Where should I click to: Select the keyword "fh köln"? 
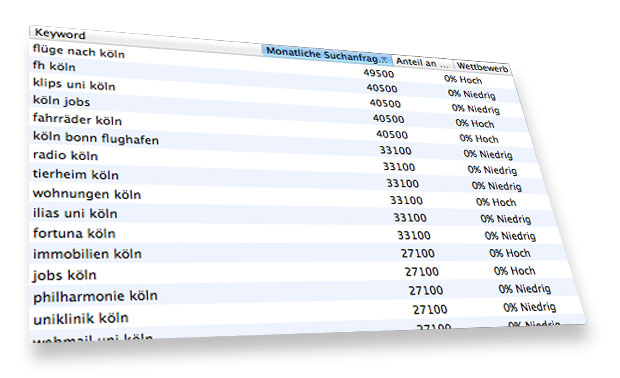(x=54, y=66)
